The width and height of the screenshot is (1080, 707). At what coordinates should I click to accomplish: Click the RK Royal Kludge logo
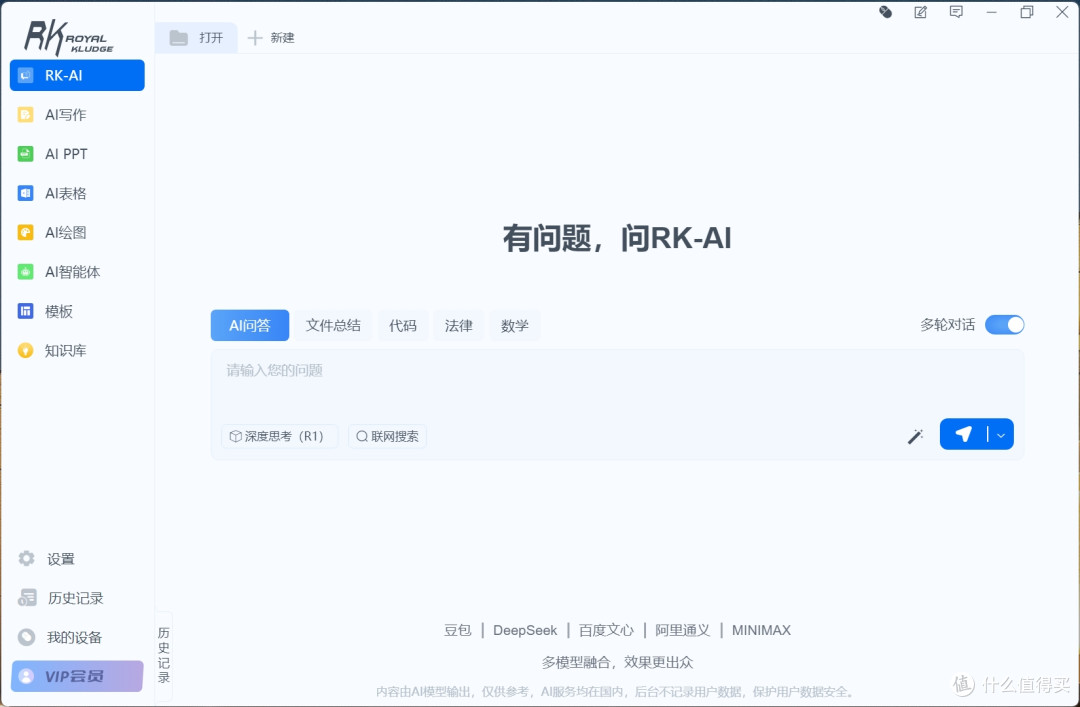point(69,37)
